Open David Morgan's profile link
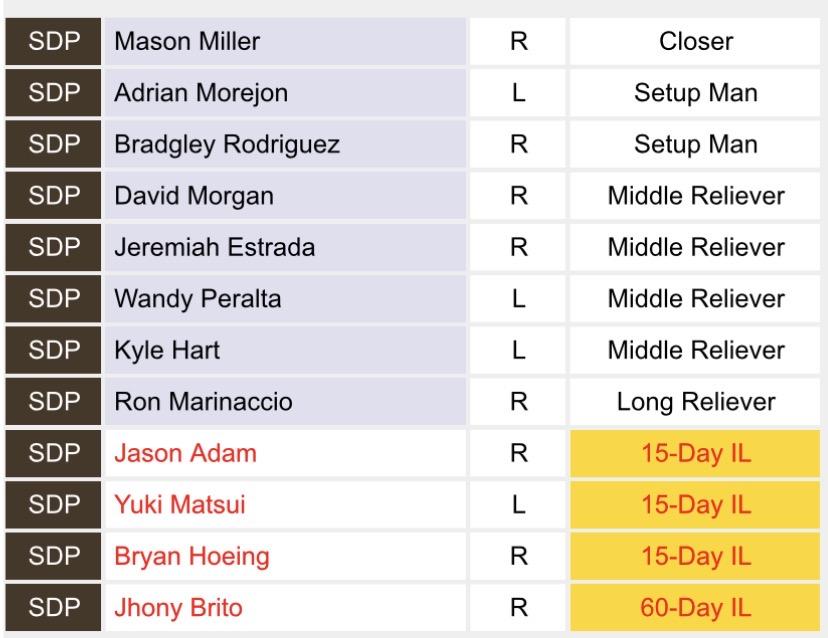 click(x=194, y=196)
